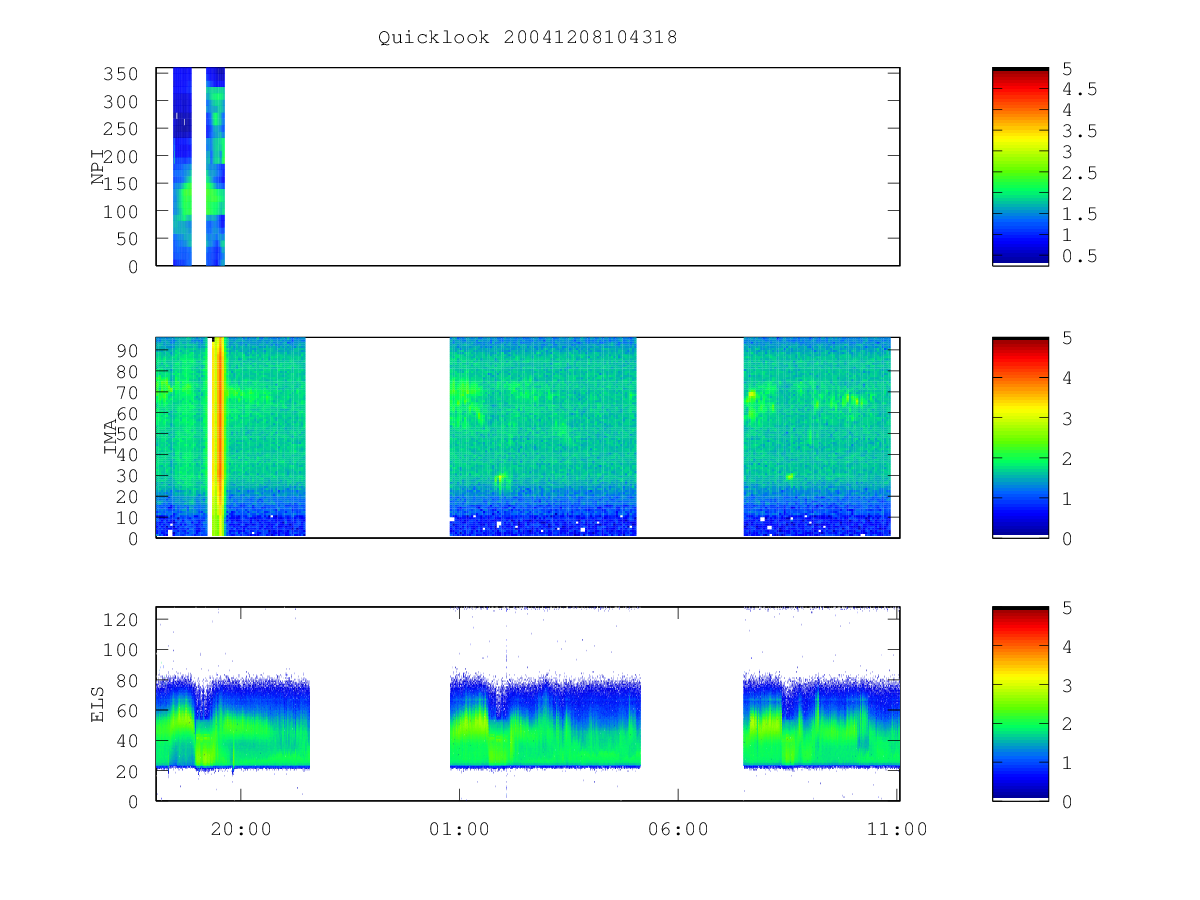The width and height of the screenshot is (1200, 900).
Task: Pick the NPI panel color scale bar
Action: coord(1020,166)
